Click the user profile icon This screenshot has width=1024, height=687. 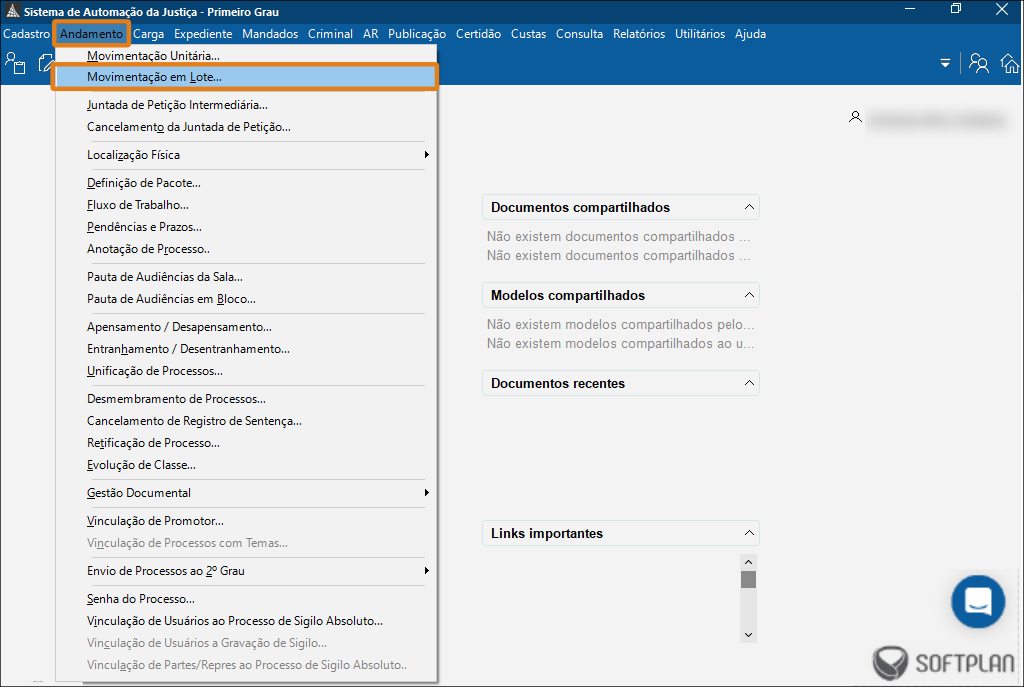(855, 118)
